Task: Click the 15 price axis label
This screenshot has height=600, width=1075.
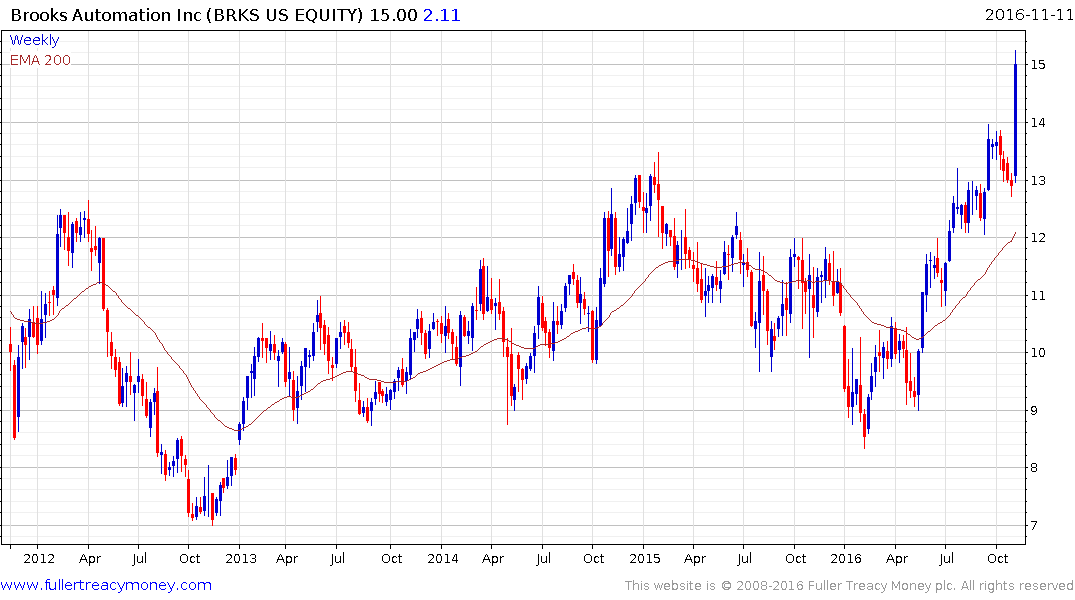Action: tap(1038, 64)
